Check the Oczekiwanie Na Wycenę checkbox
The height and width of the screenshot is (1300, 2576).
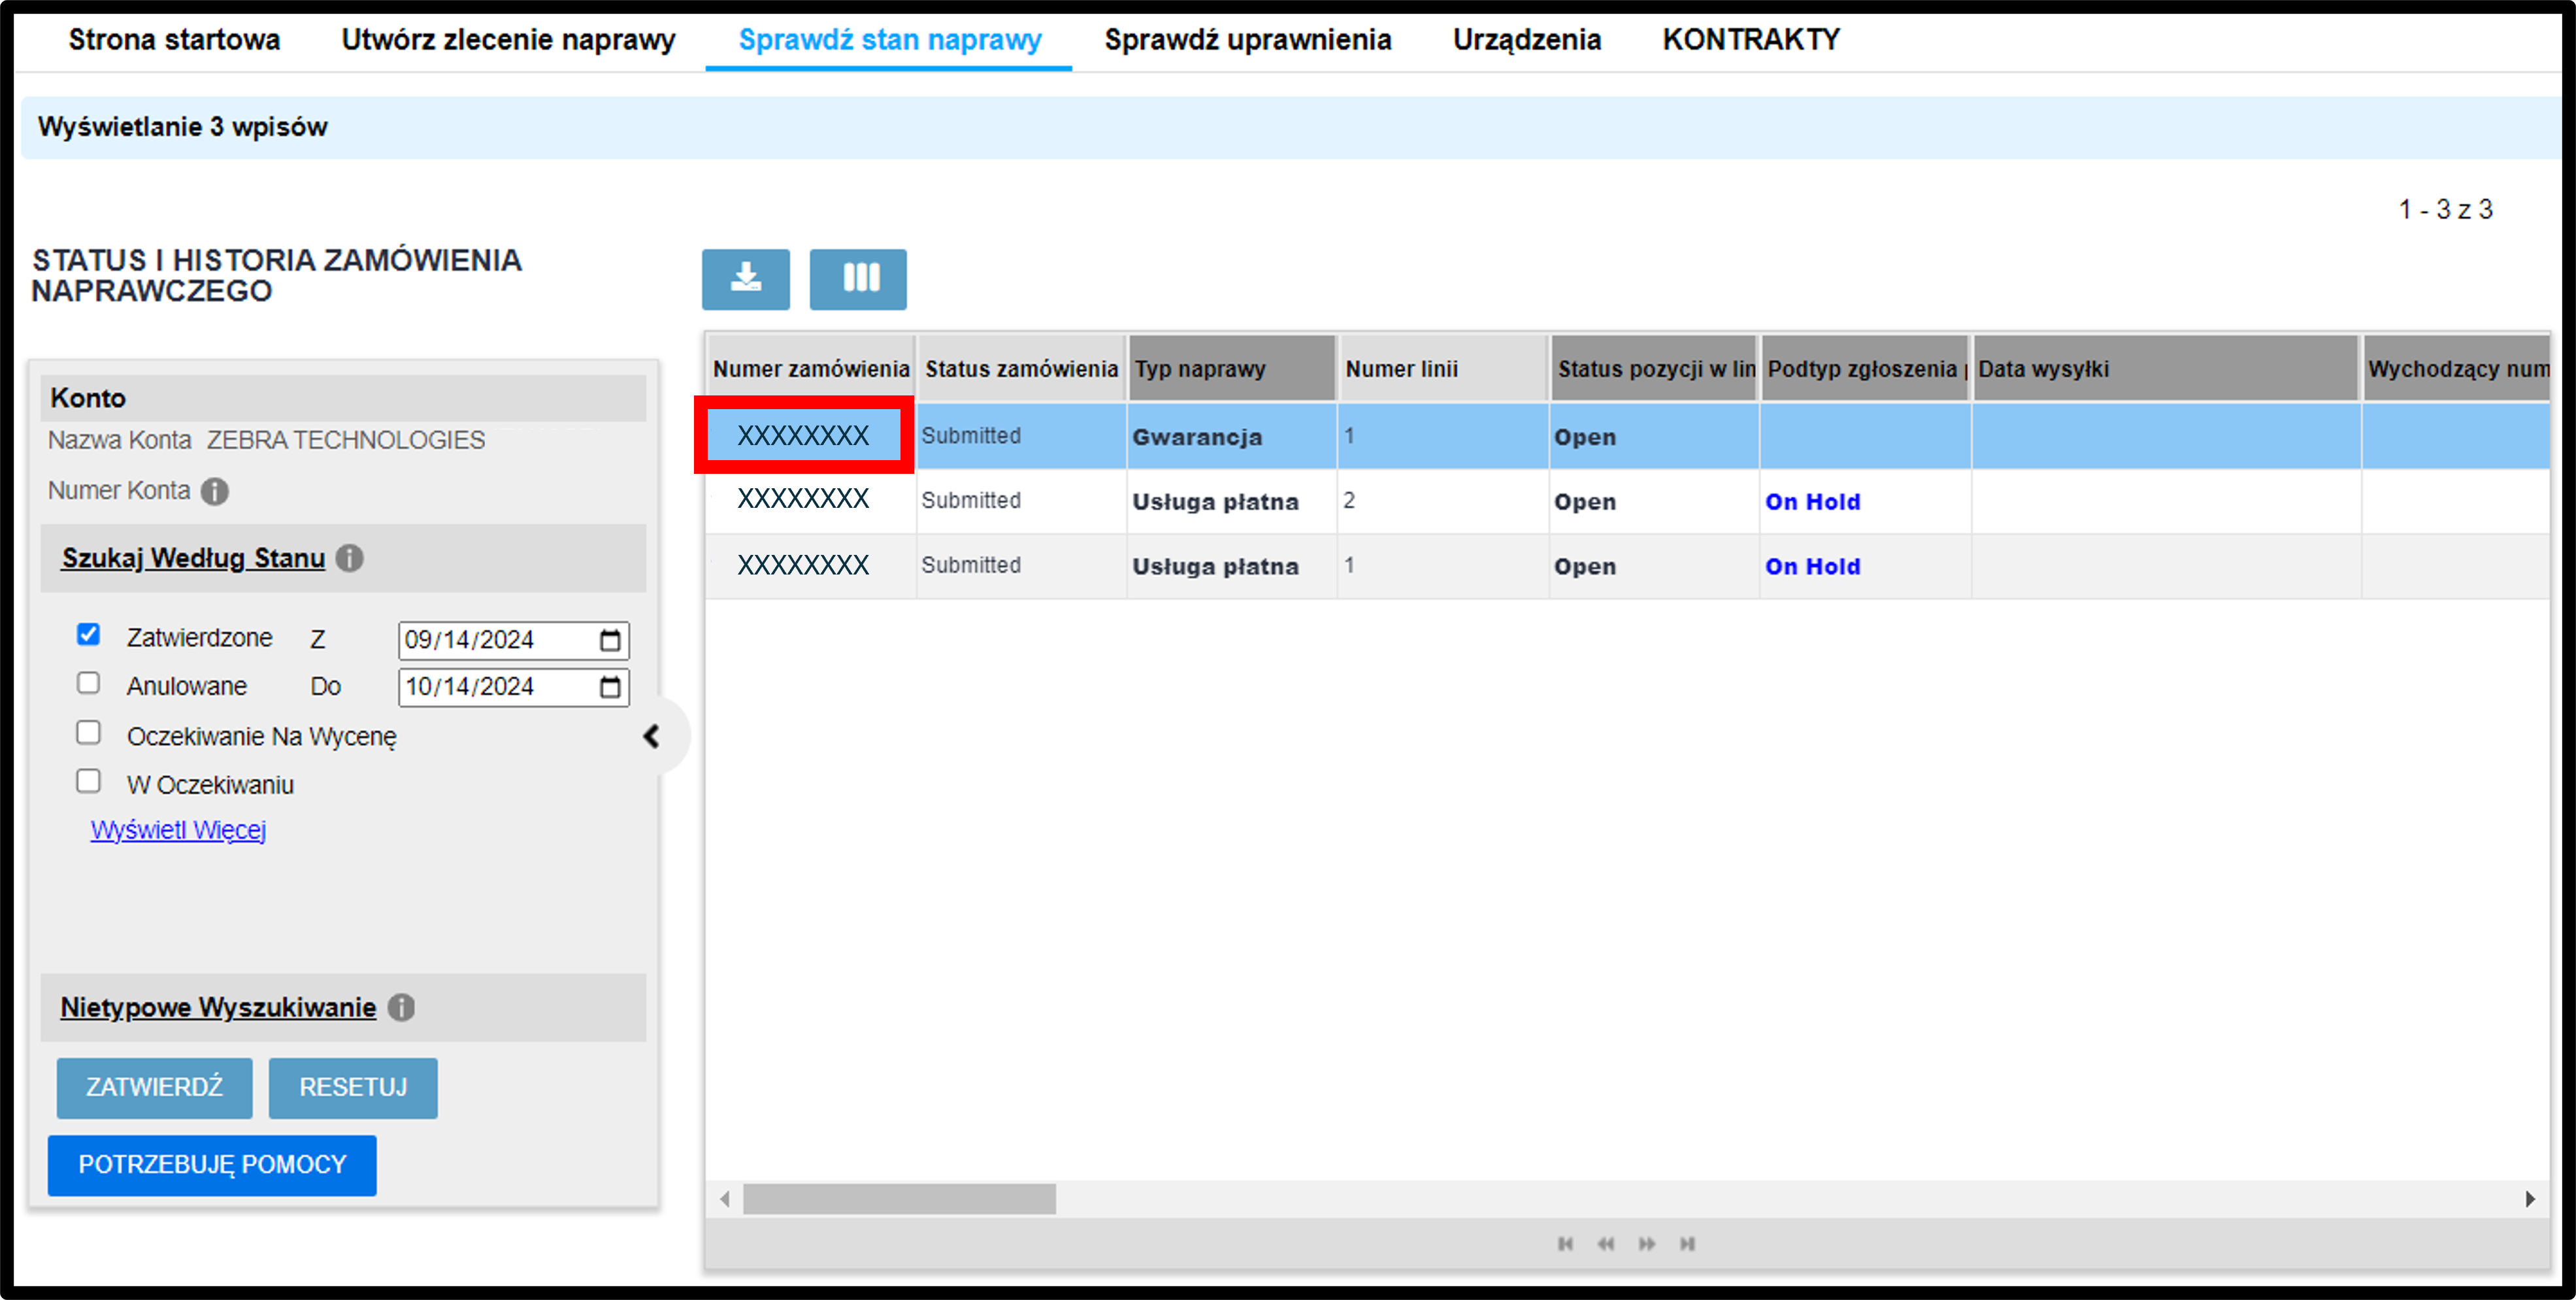point(88,732)
